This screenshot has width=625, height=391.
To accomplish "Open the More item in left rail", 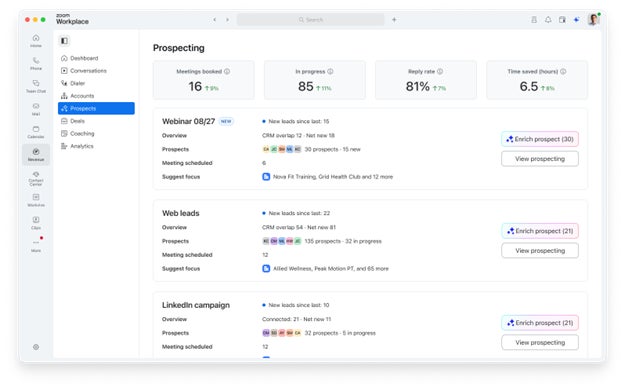I will (36, 245).
